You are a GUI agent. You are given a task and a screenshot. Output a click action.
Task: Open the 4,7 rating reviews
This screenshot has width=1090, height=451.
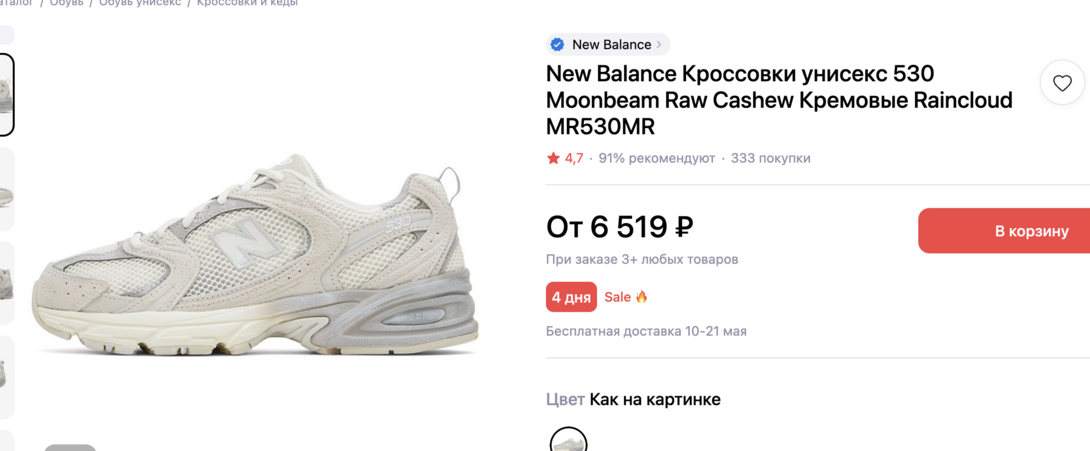574,158
